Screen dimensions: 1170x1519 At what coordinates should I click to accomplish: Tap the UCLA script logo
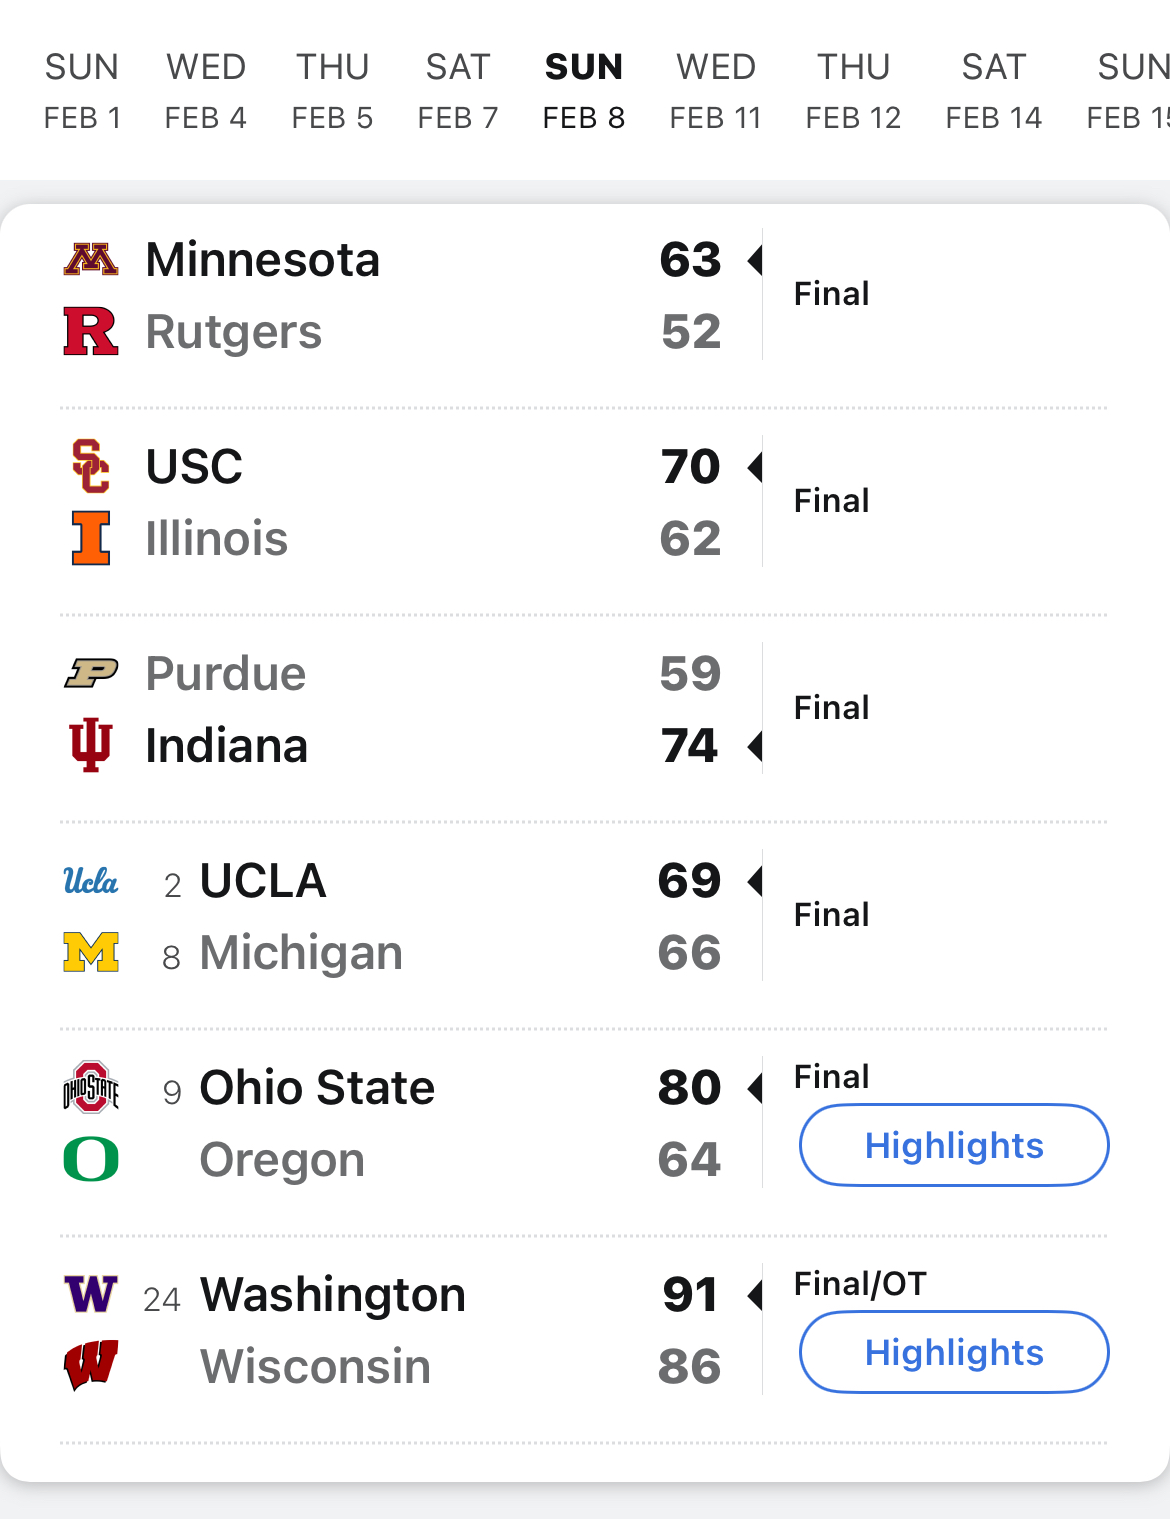pos(91,881)
